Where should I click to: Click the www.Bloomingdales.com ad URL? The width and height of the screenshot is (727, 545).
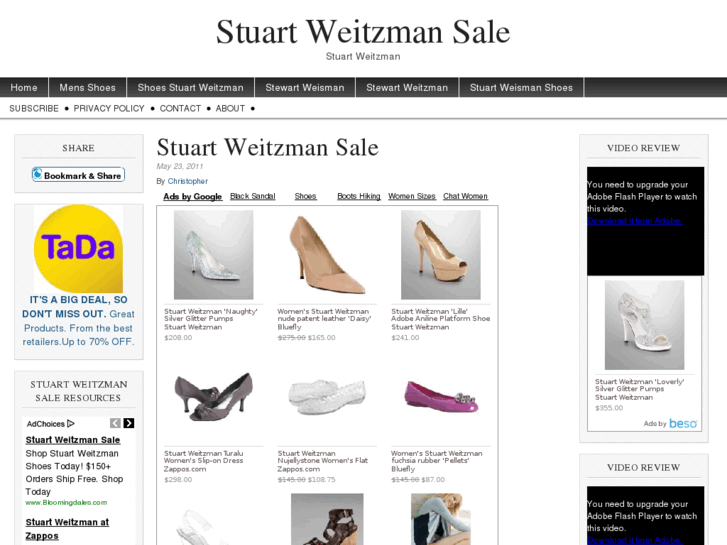tap(66, 502)
